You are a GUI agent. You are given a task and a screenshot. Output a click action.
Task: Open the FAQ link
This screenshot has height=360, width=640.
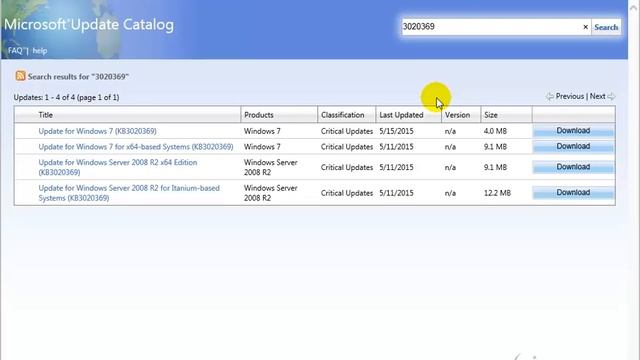pos(15,51)
